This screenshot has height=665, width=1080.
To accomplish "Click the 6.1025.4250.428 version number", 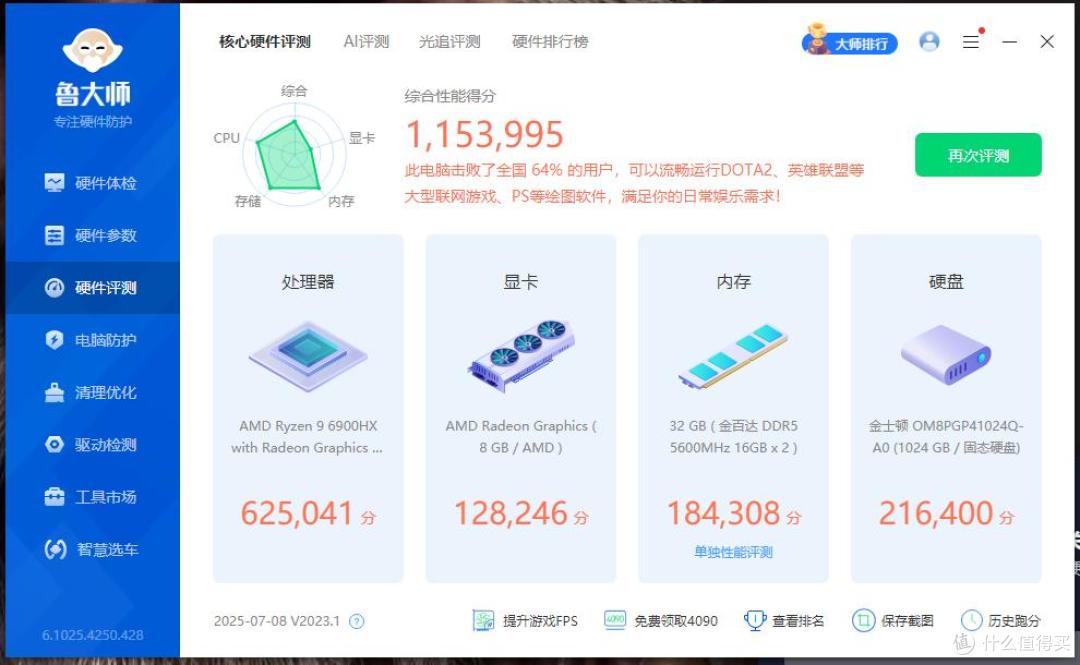I will tap(93, 635).
